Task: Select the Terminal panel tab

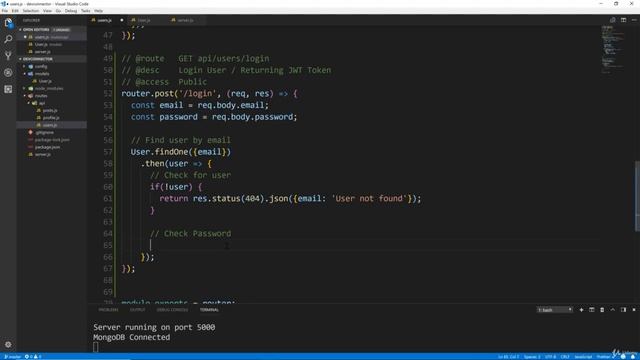Action: point(209,310)
